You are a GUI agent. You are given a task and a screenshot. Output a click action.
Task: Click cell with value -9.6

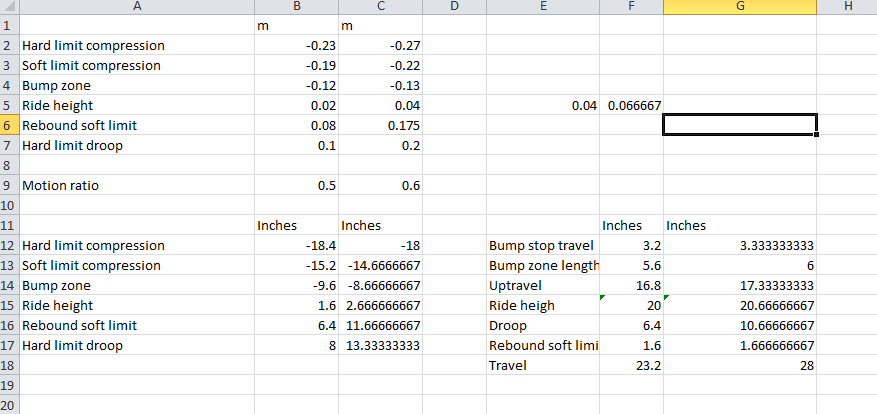[296, 285]
